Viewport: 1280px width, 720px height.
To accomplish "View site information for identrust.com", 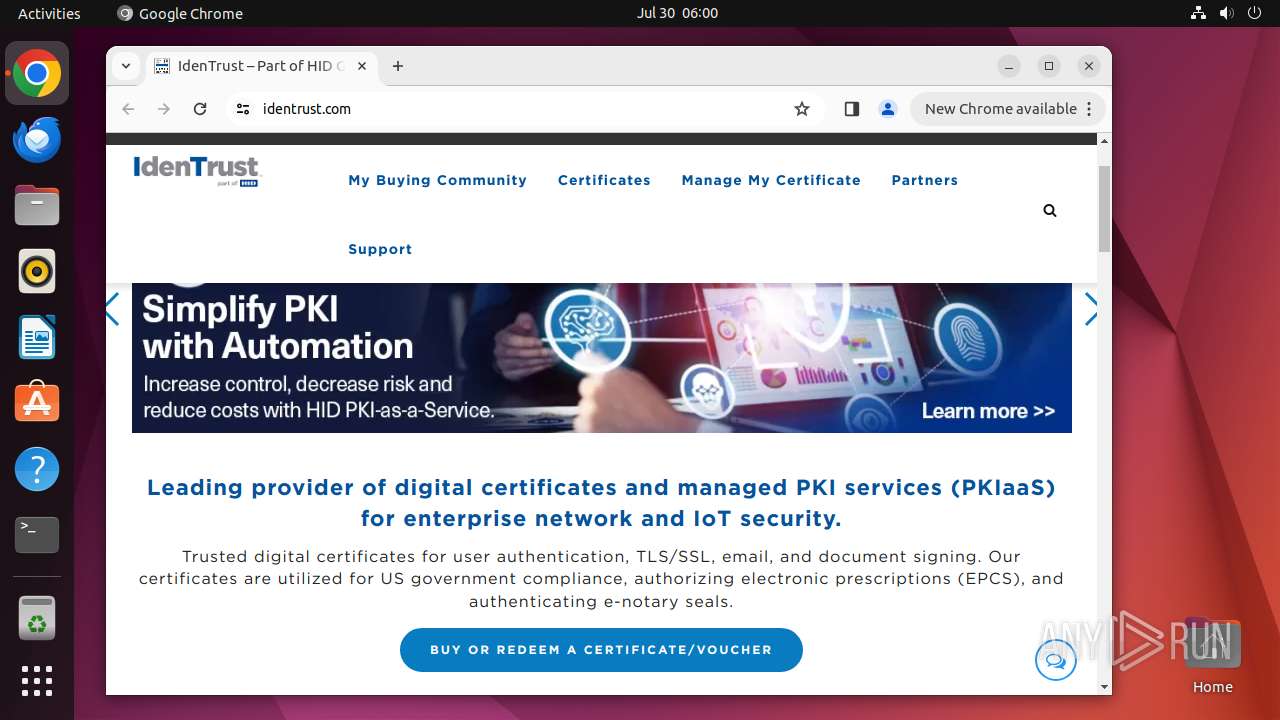I will click(243, 109).
